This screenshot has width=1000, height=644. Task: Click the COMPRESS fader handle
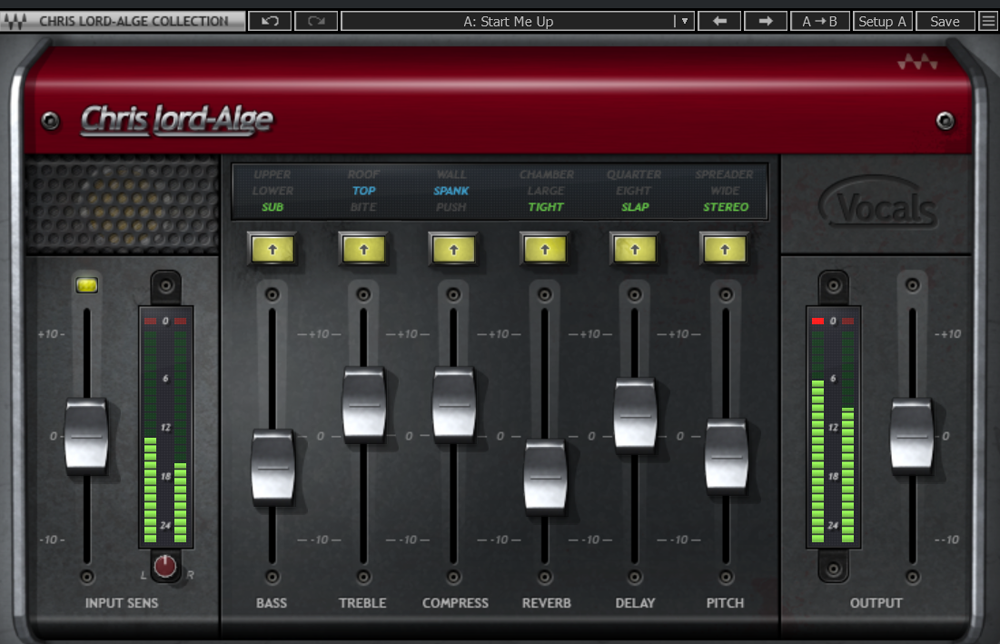coord(453,405)
